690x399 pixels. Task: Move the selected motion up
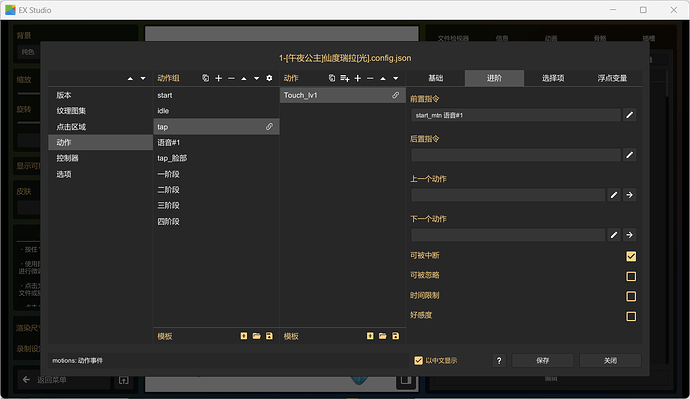click(x=383, y=78)
